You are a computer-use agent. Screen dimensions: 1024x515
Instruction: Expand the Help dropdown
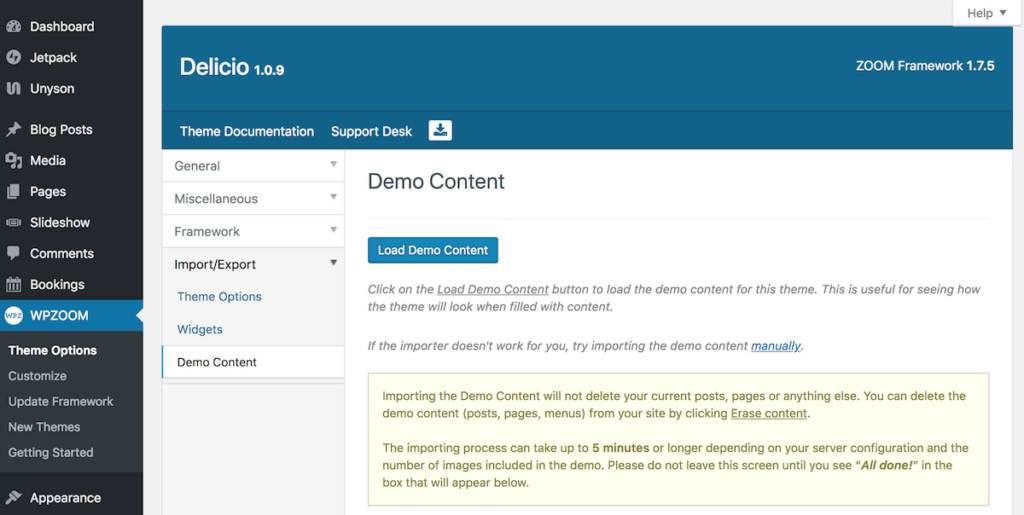click(x=987, y=13)
